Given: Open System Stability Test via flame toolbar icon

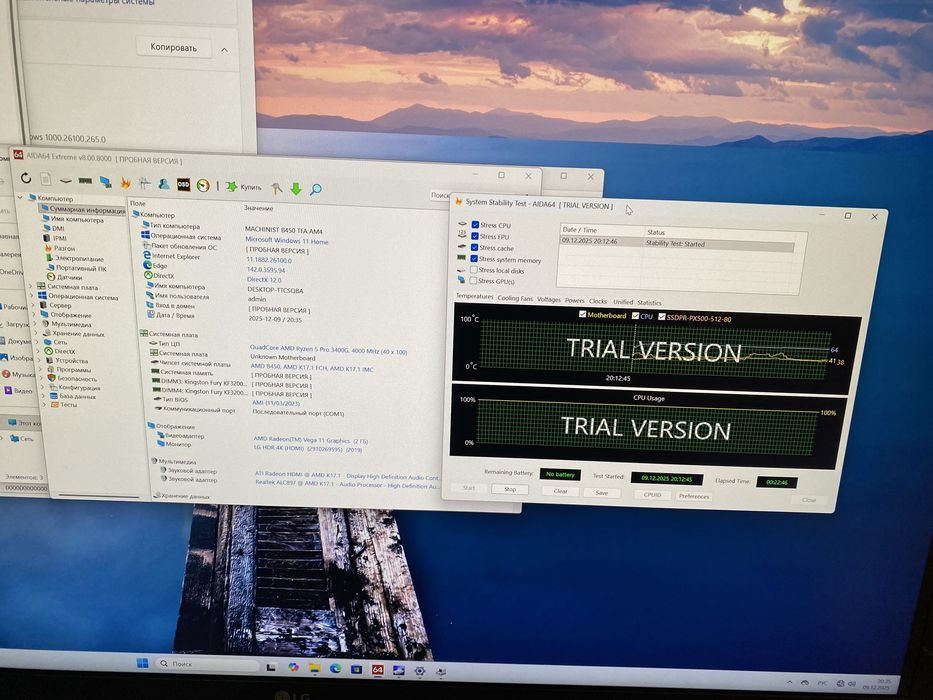Looking at the screenshot, I should click(x=125, y=183).
